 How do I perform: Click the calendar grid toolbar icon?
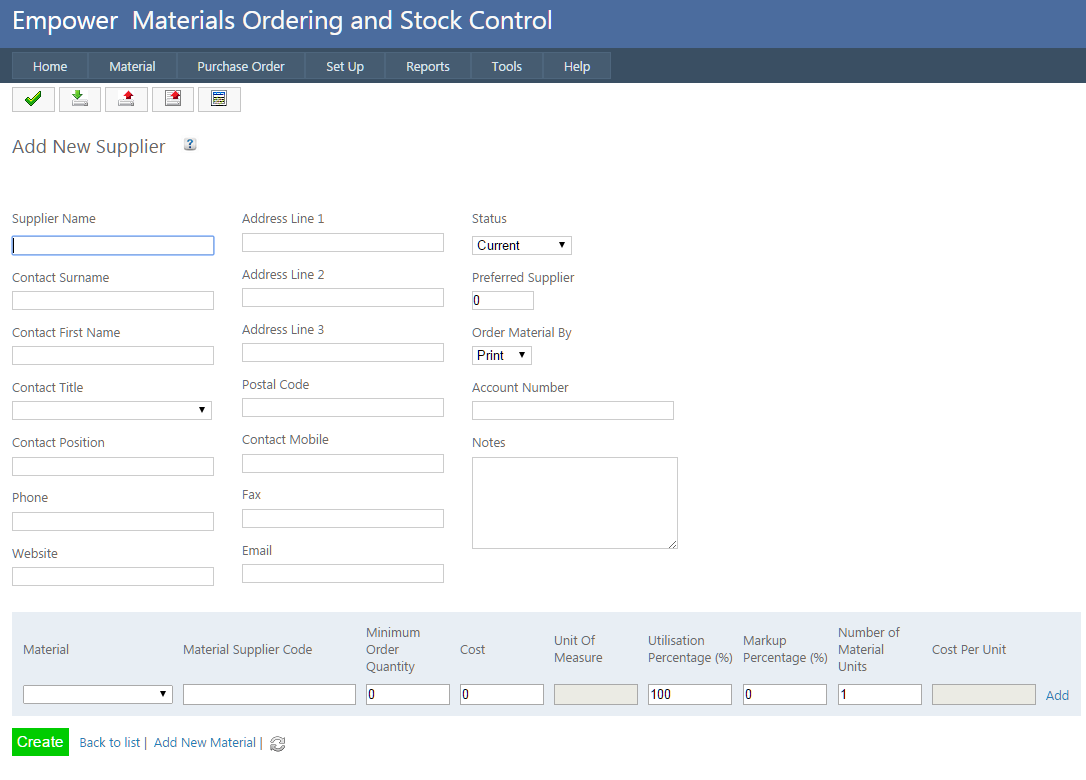pyautogui.click(x=219, y=99)
